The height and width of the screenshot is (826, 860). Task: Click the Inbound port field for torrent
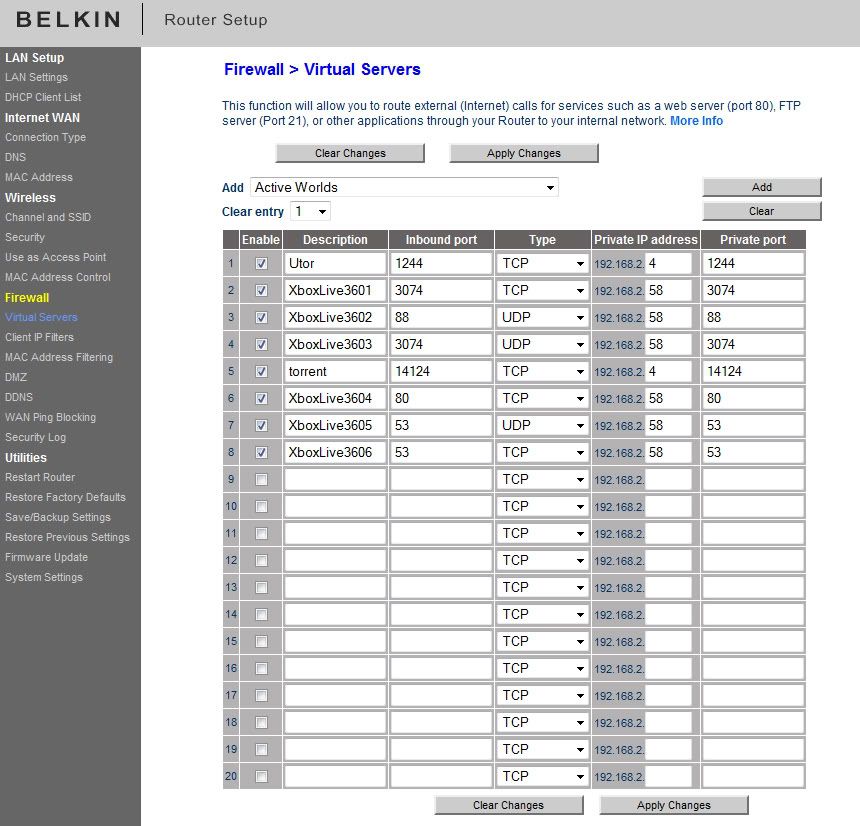439,372
